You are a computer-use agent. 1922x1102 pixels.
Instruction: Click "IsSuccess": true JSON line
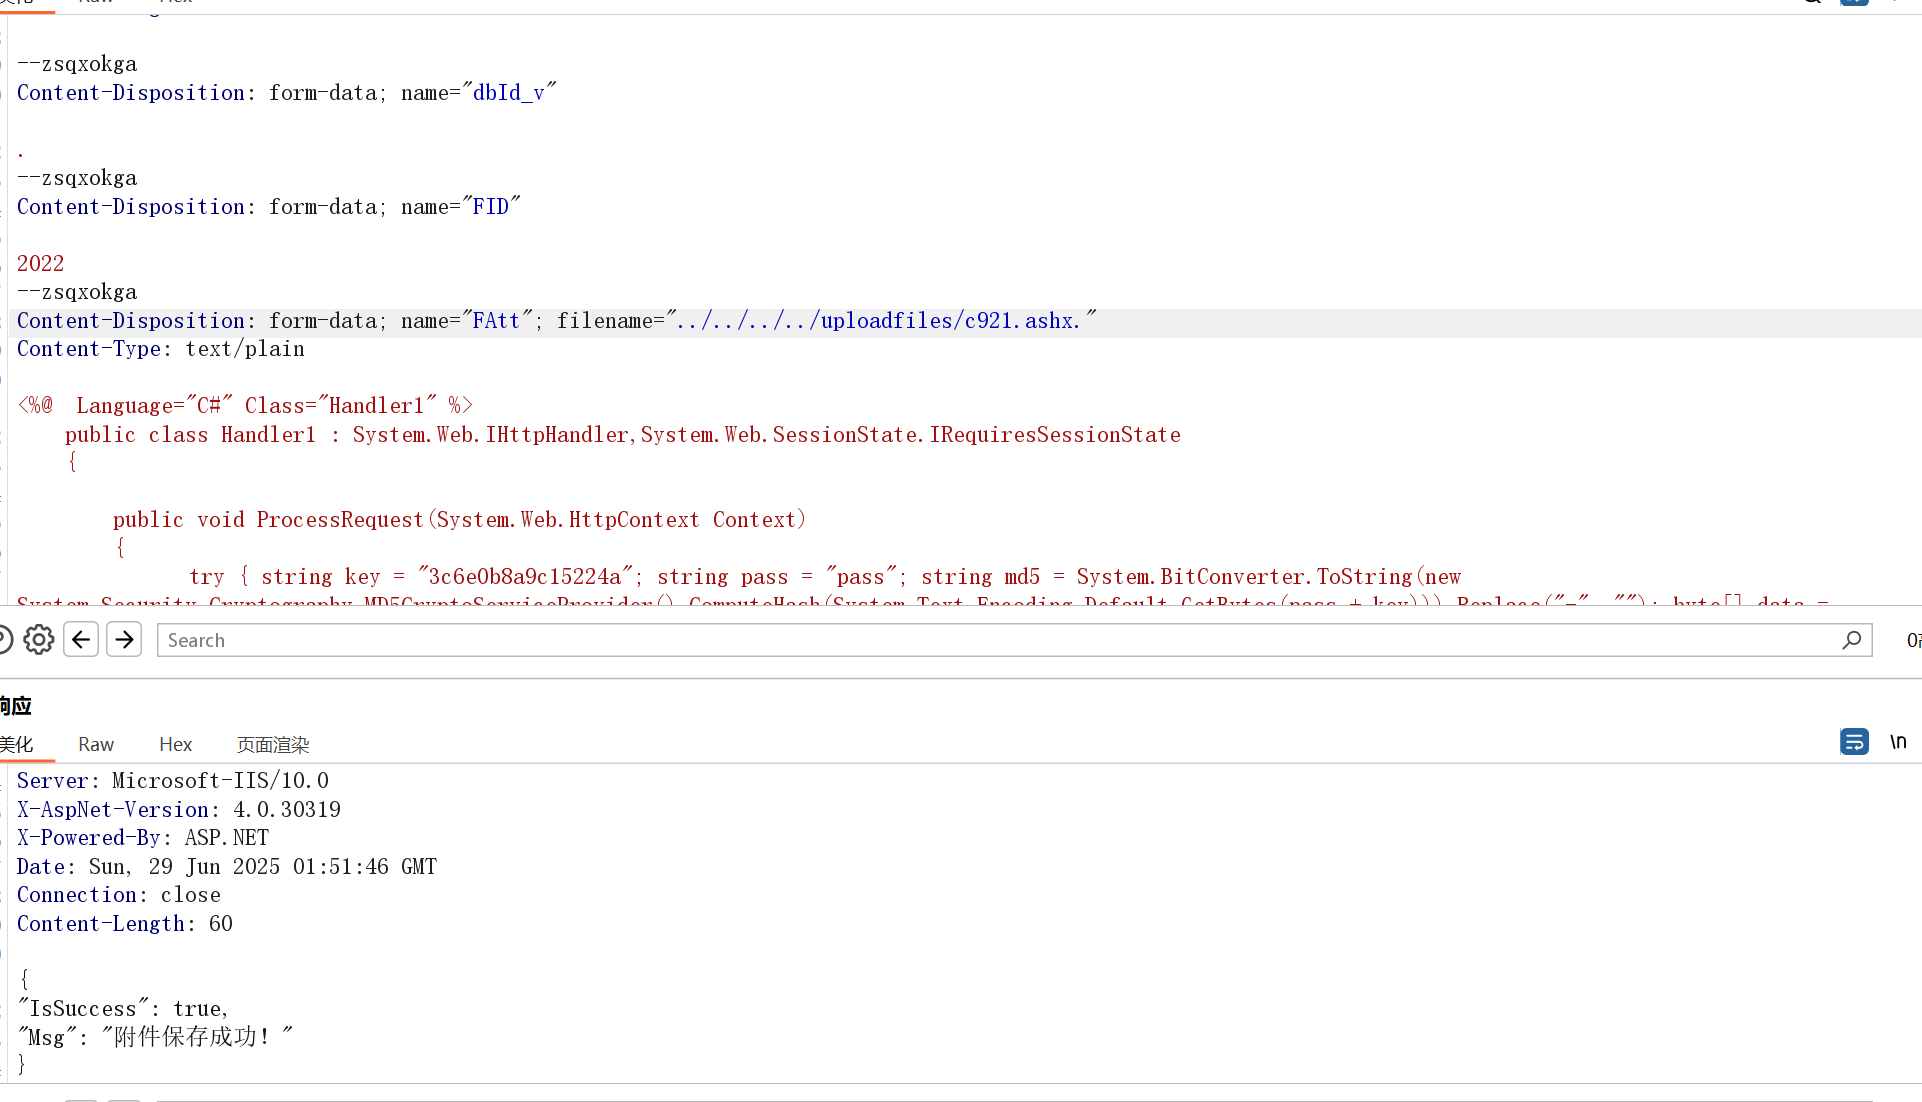[x=124, y=1008]
